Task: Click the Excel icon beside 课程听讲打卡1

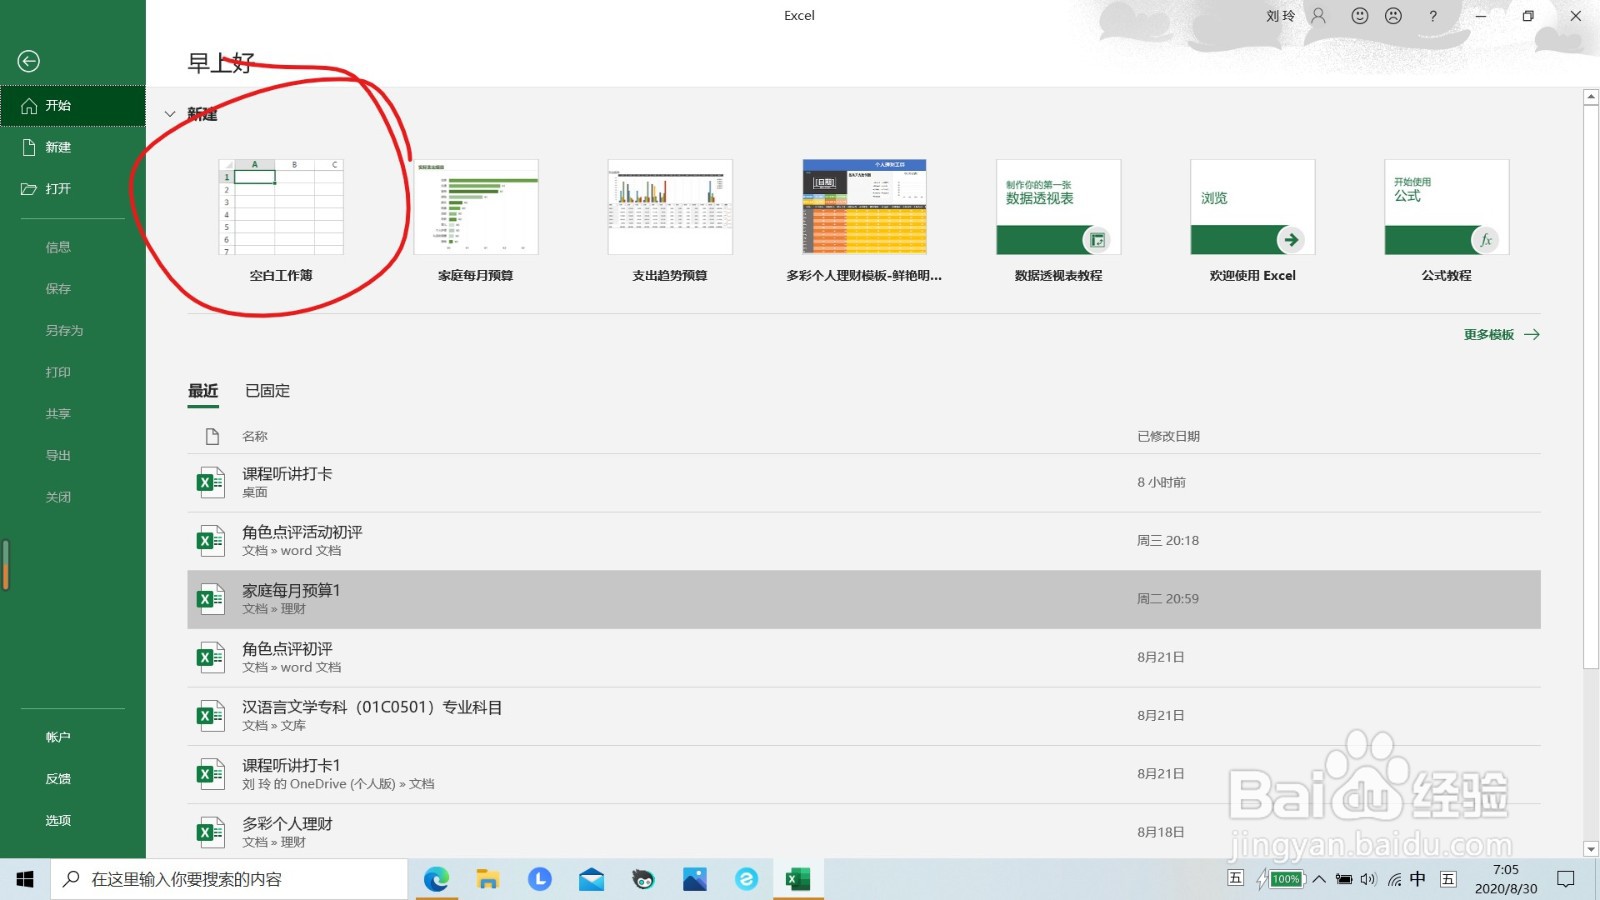Action: tap(210, 775)
